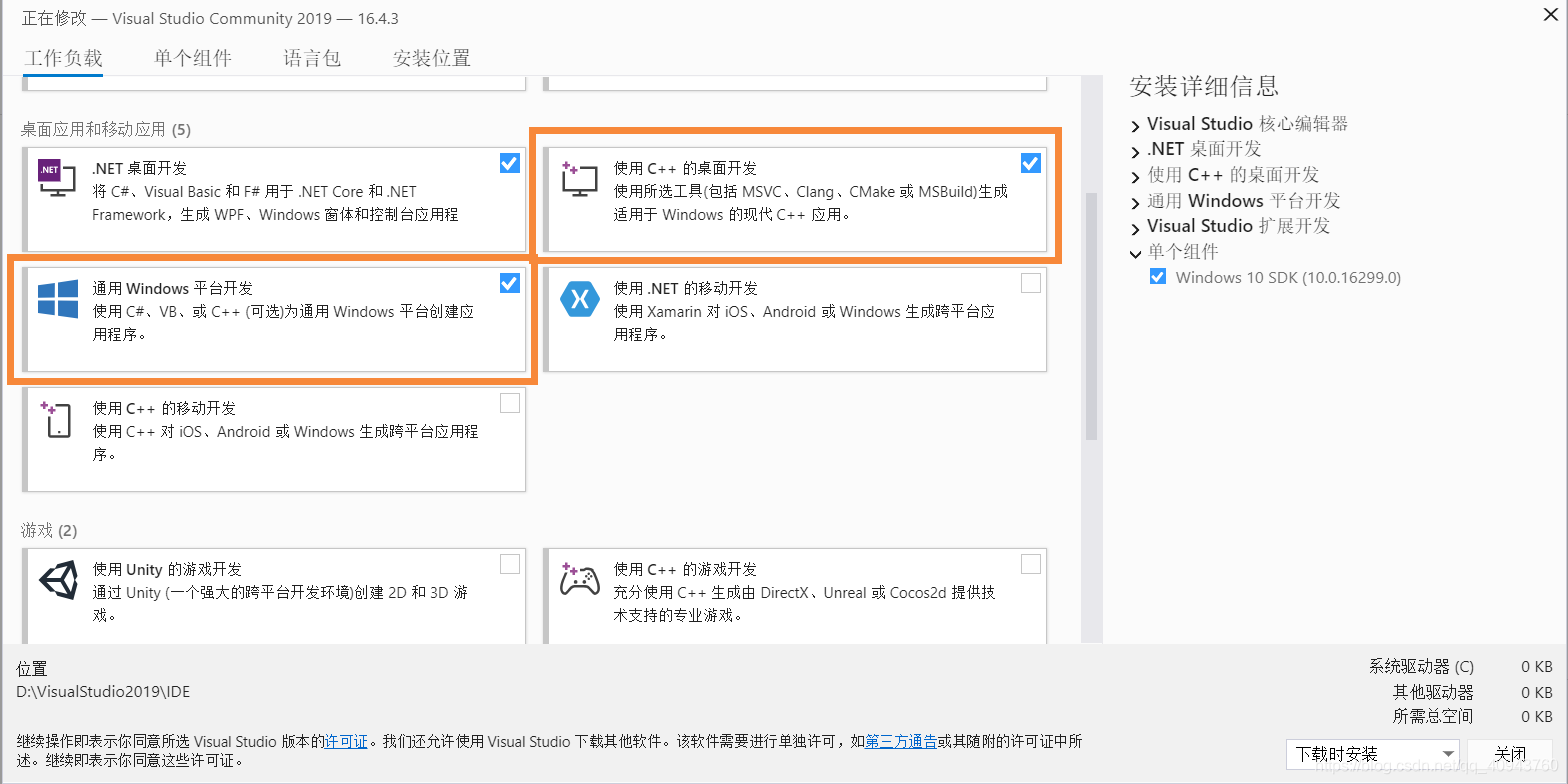Screen dimensions: 1568x784
Task: Collapse the 单个组件 section
Action: click(1136, 254)
